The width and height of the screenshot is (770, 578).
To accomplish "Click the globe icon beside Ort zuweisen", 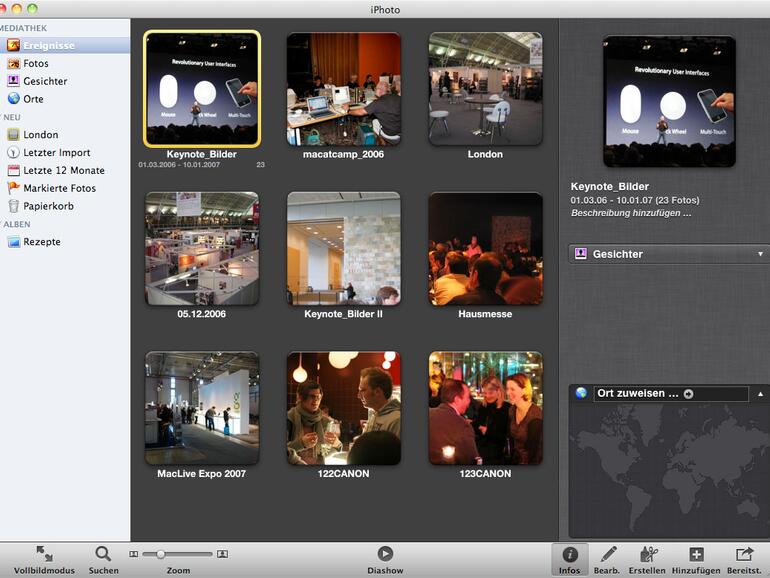I will pos(581,393).
